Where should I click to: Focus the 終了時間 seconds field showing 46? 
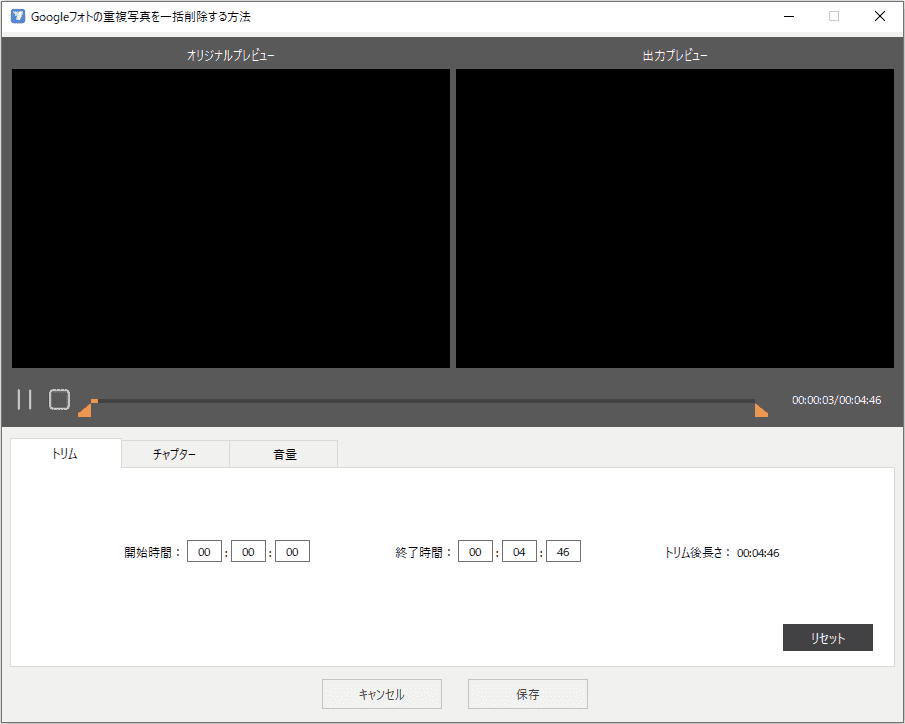tap(563, 552)
